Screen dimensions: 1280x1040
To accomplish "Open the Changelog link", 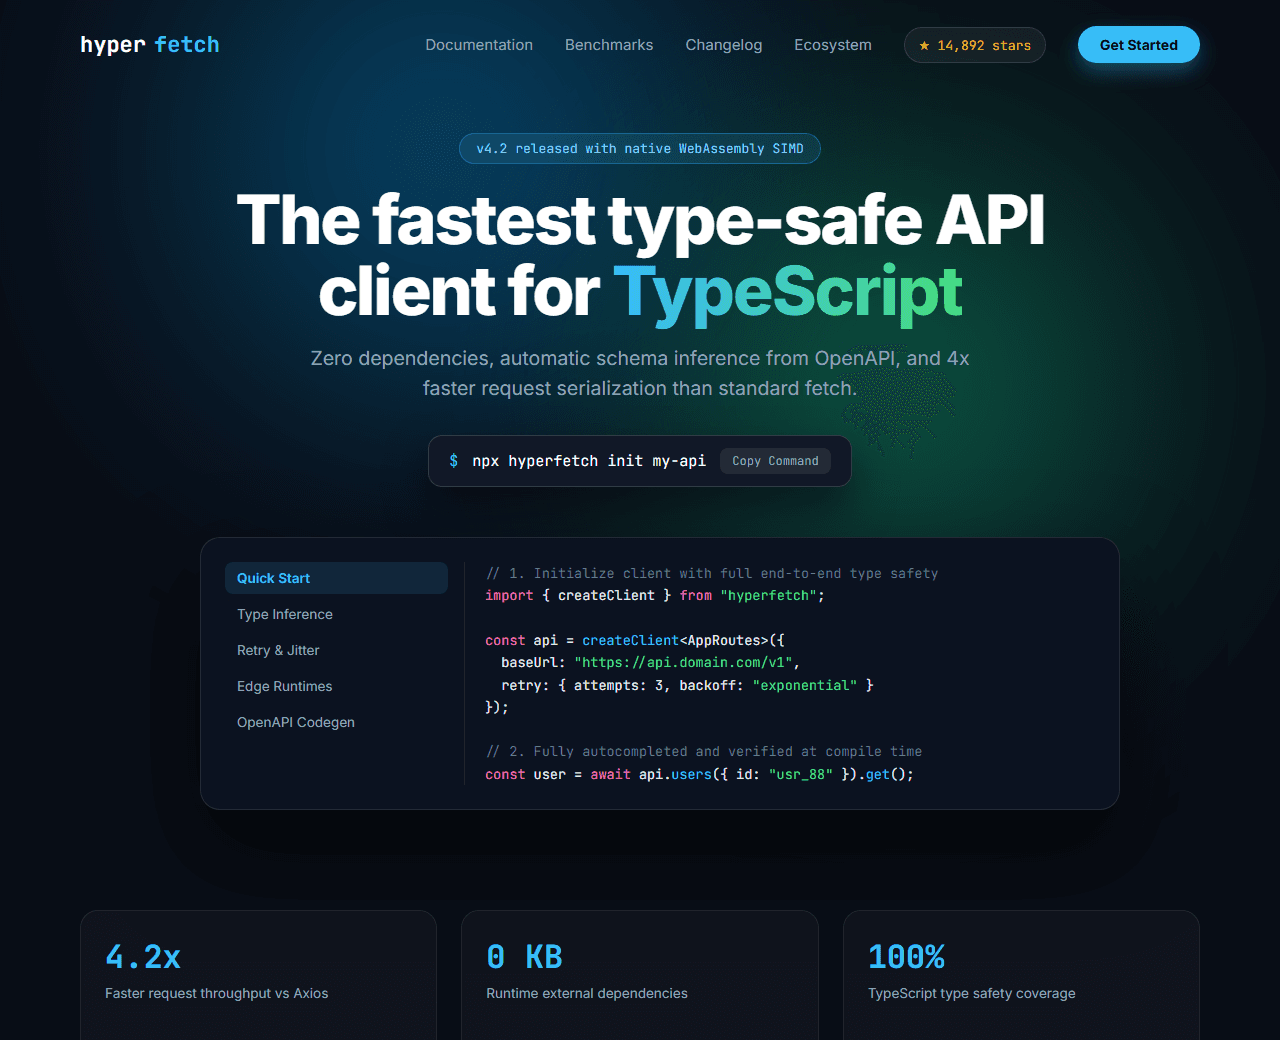I will (x=724, y=45).
